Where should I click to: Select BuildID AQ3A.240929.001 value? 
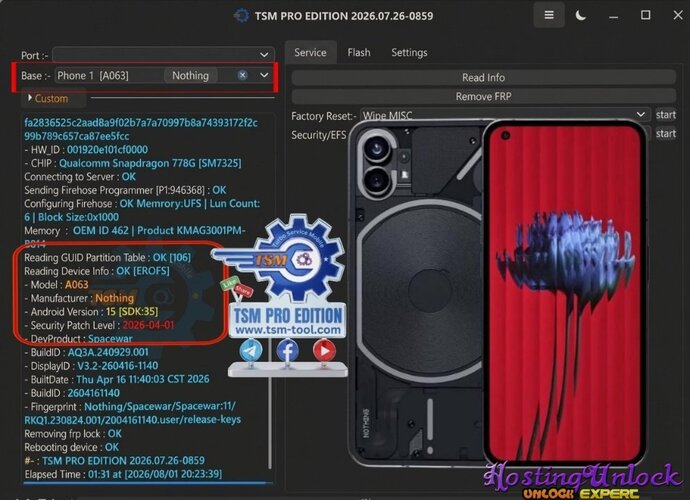108,352
